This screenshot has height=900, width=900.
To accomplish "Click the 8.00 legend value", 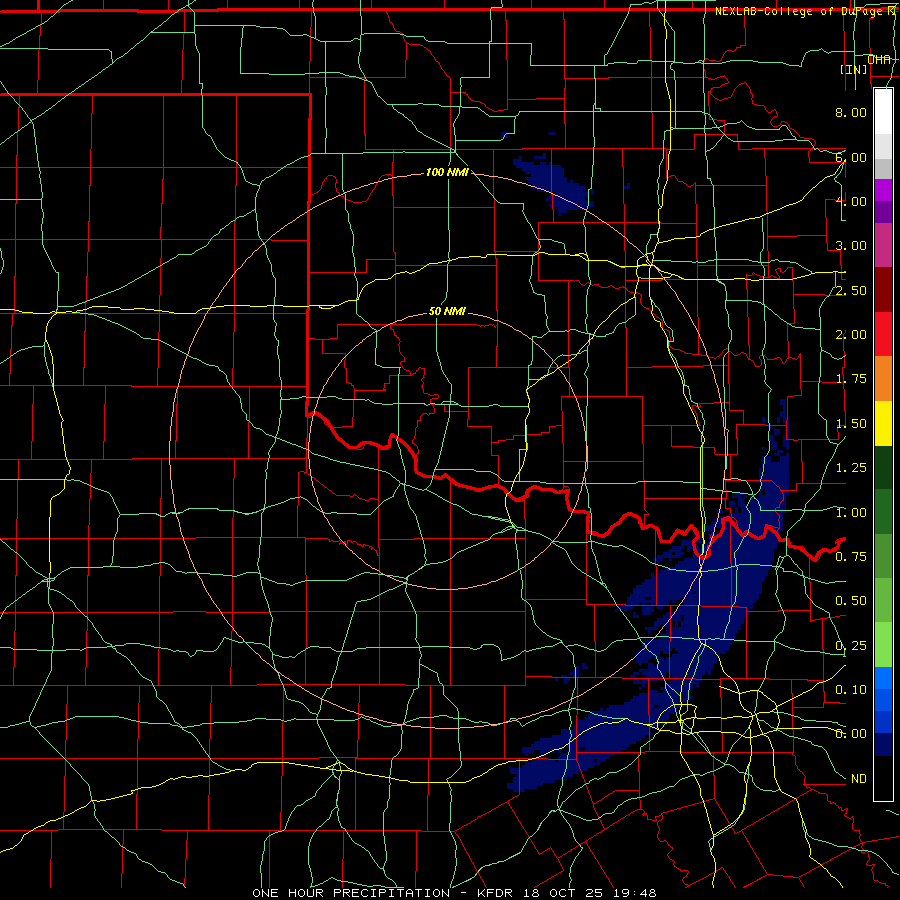I will [851, 112].
